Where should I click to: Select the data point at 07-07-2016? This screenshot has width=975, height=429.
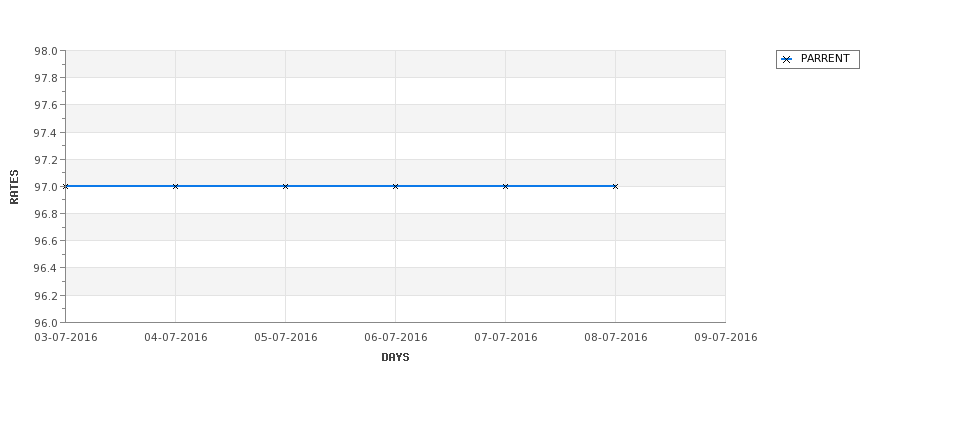point(506,187)
